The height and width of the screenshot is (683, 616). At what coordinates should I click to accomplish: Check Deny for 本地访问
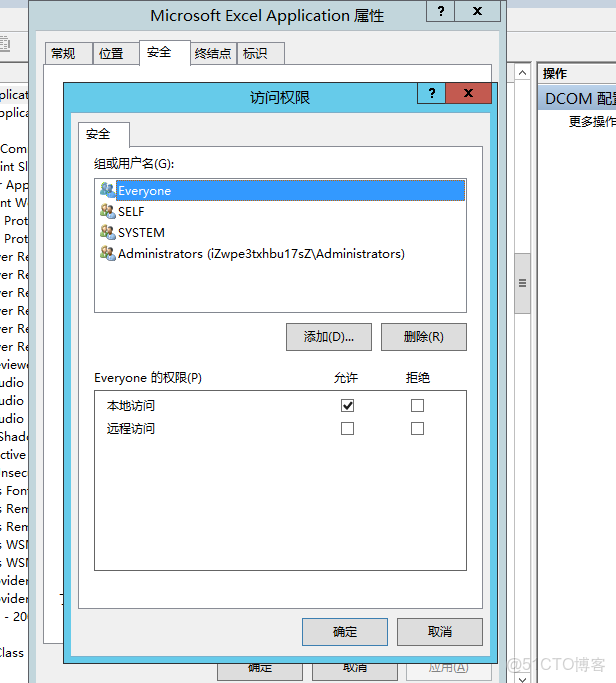(417, 406)
